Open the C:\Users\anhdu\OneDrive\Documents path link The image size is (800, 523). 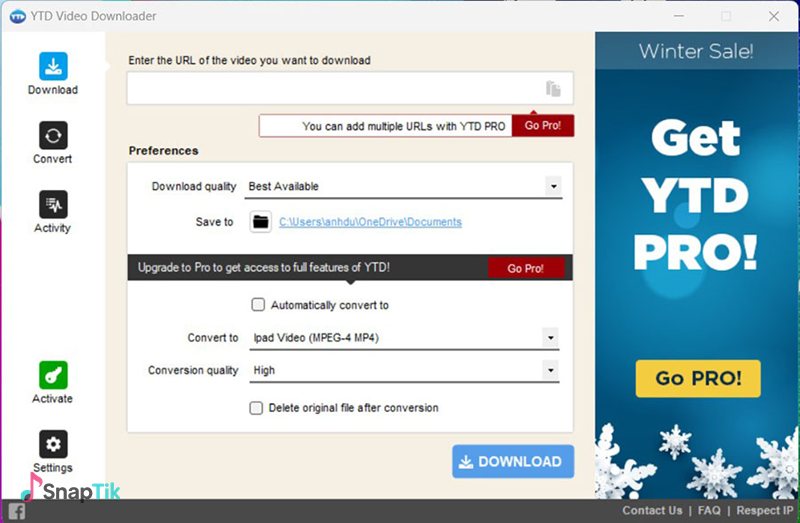[x=370, y=222]
